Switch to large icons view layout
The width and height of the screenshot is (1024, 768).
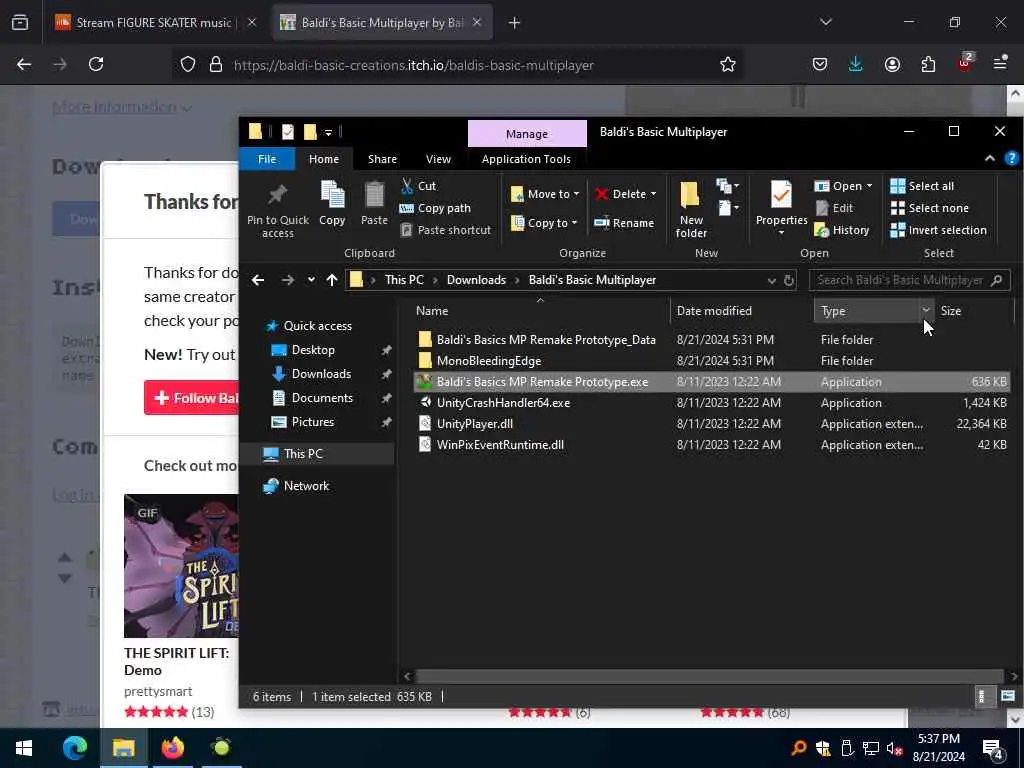coord(1008,696)
